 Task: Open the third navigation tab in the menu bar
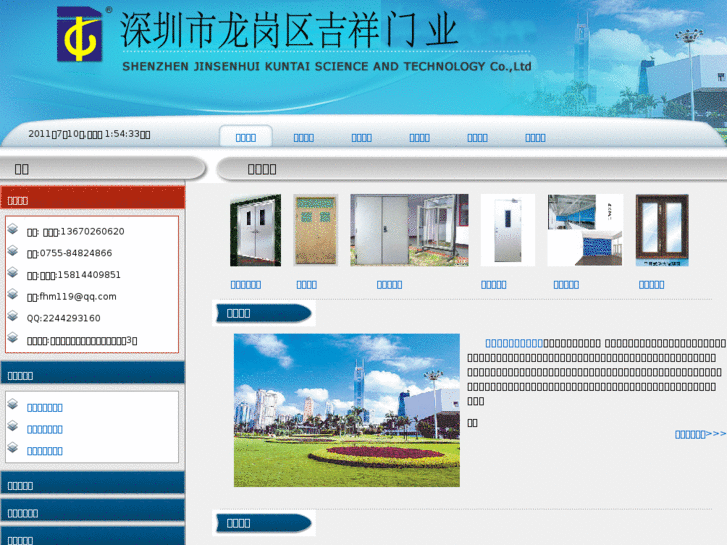(362, 138)
